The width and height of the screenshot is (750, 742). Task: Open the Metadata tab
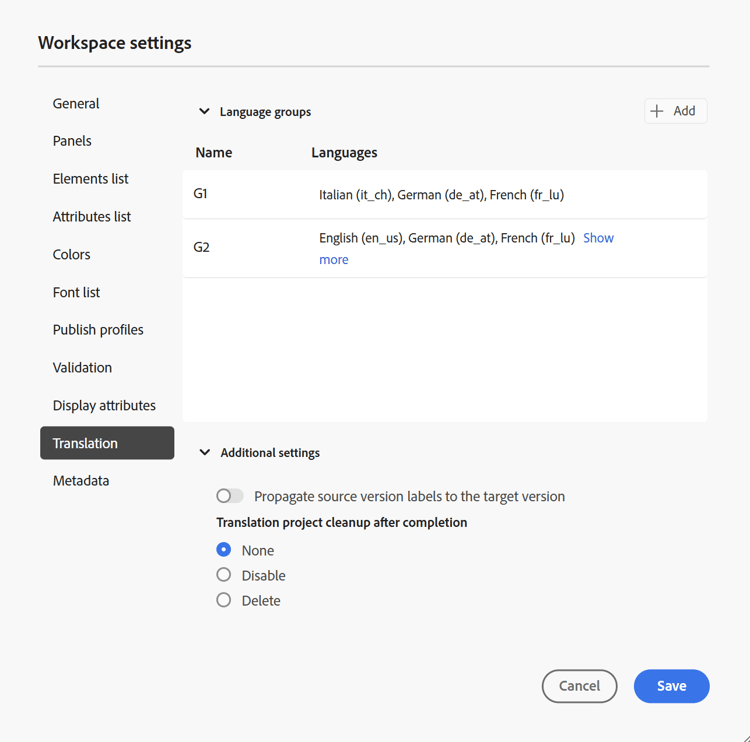point(81,481)
